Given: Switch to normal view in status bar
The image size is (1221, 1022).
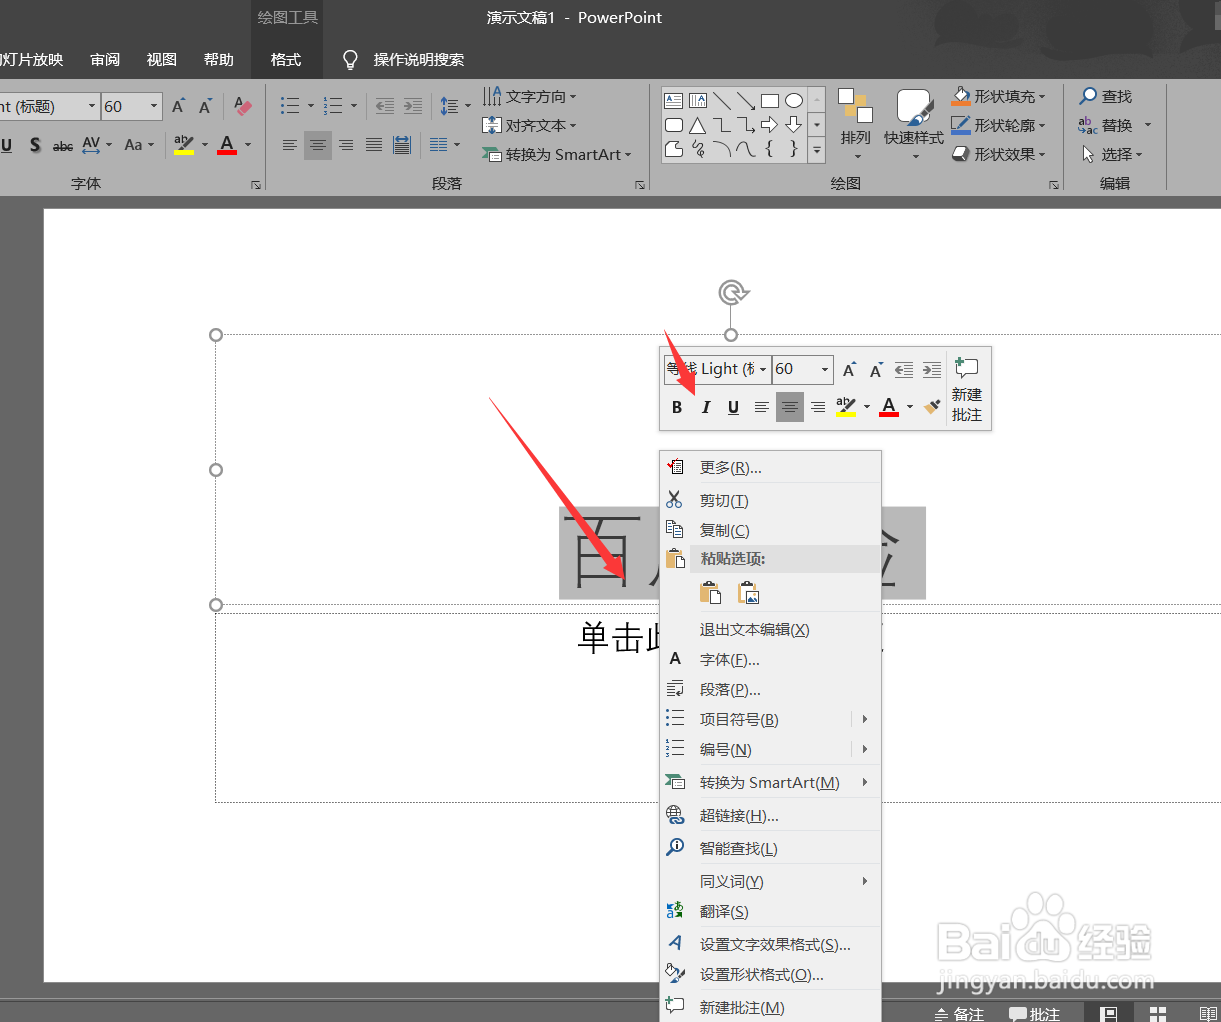Looking at the screenshot, I should coord(1109,1014).
